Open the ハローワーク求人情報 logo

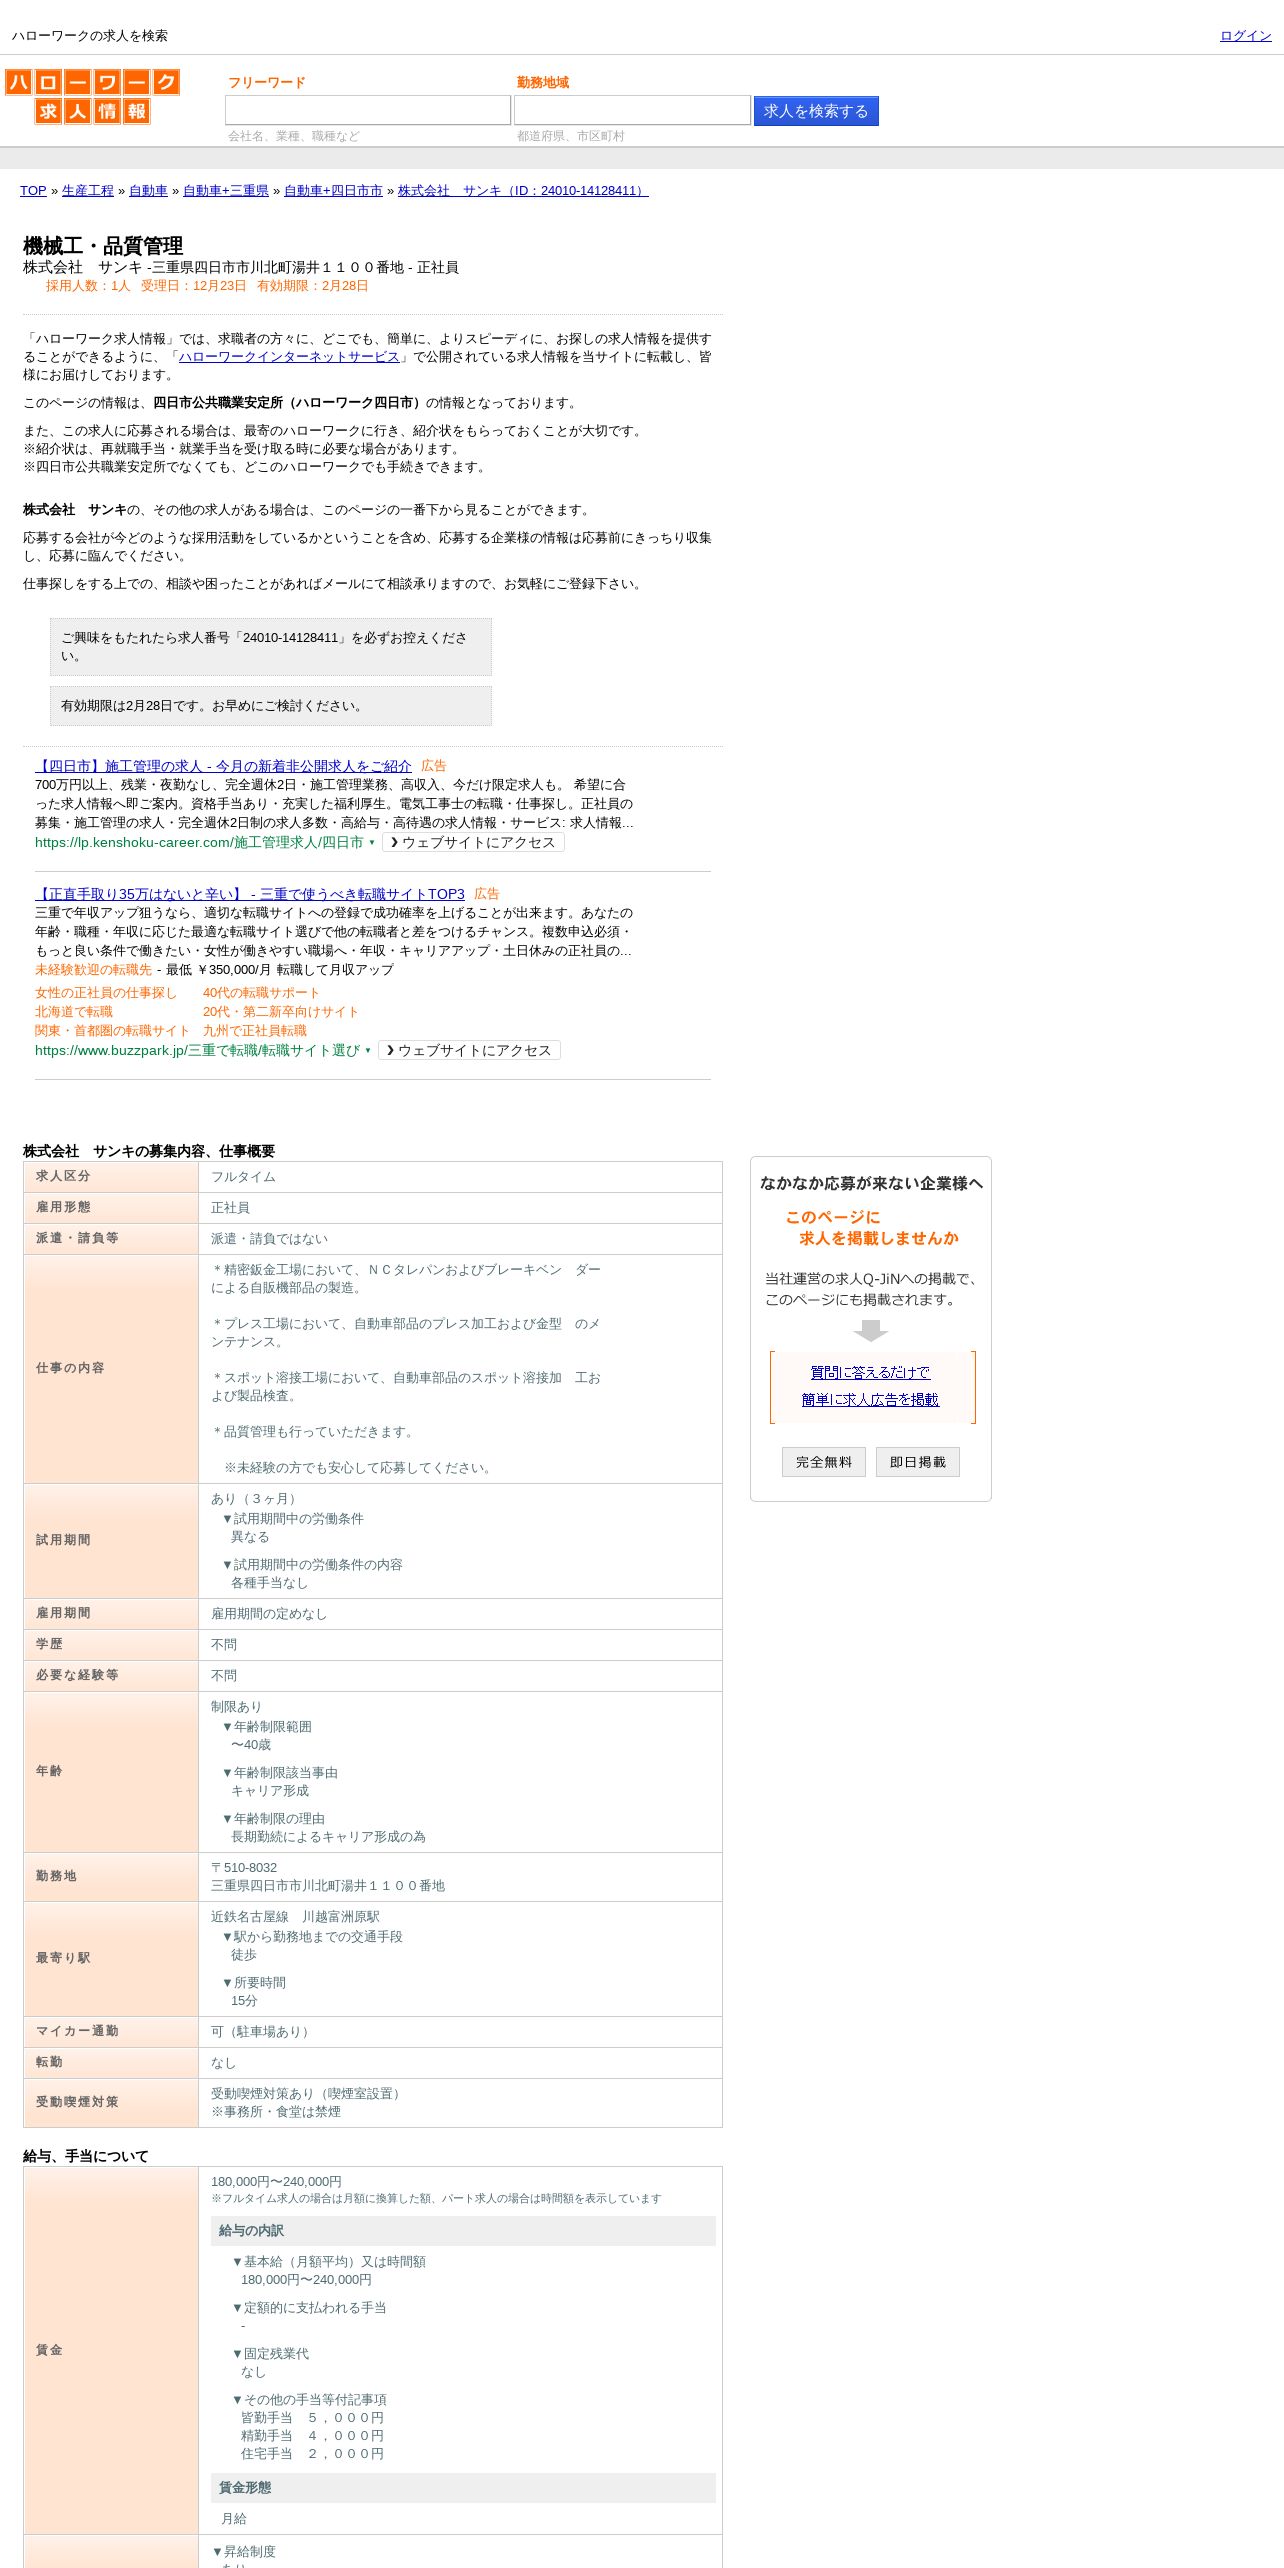[x=92, y=96]
